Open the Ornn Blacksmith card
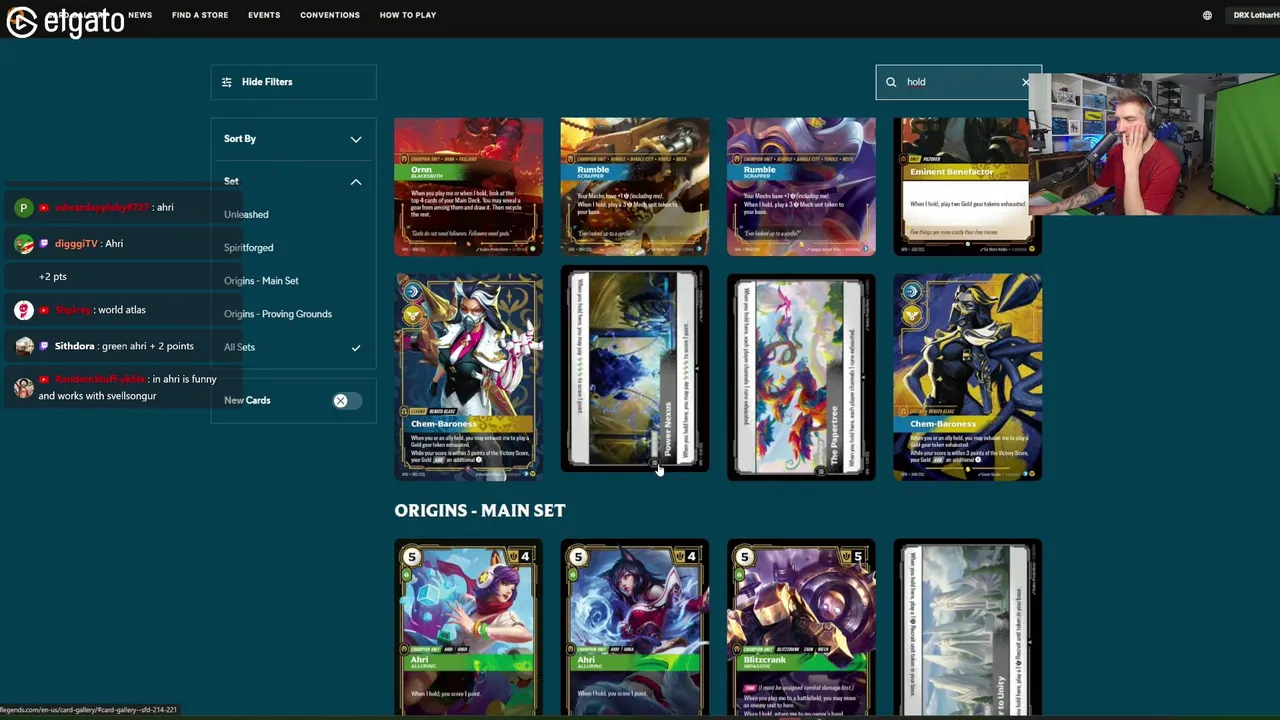The image size is (1280, 720). (x=469, y=187)
